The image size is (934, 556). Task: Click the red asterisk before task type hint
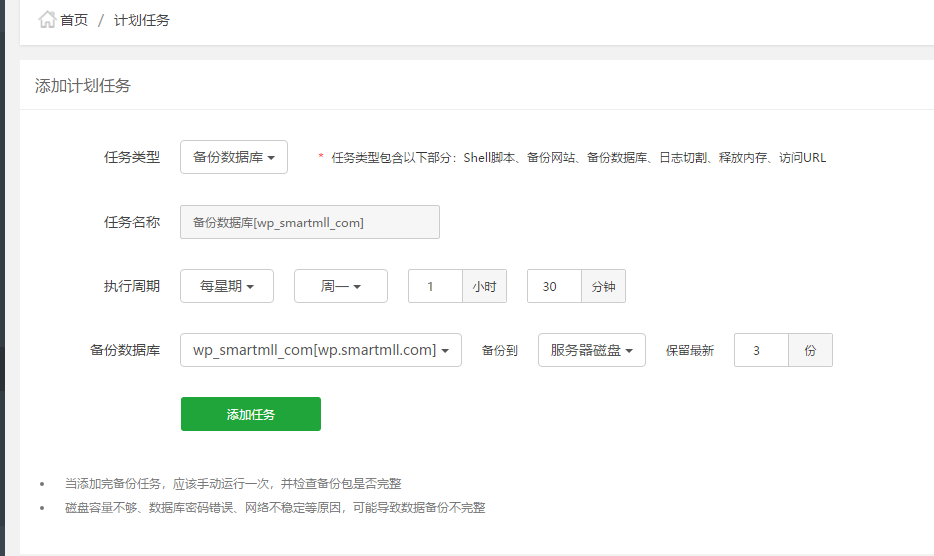[x=321, y=157]
